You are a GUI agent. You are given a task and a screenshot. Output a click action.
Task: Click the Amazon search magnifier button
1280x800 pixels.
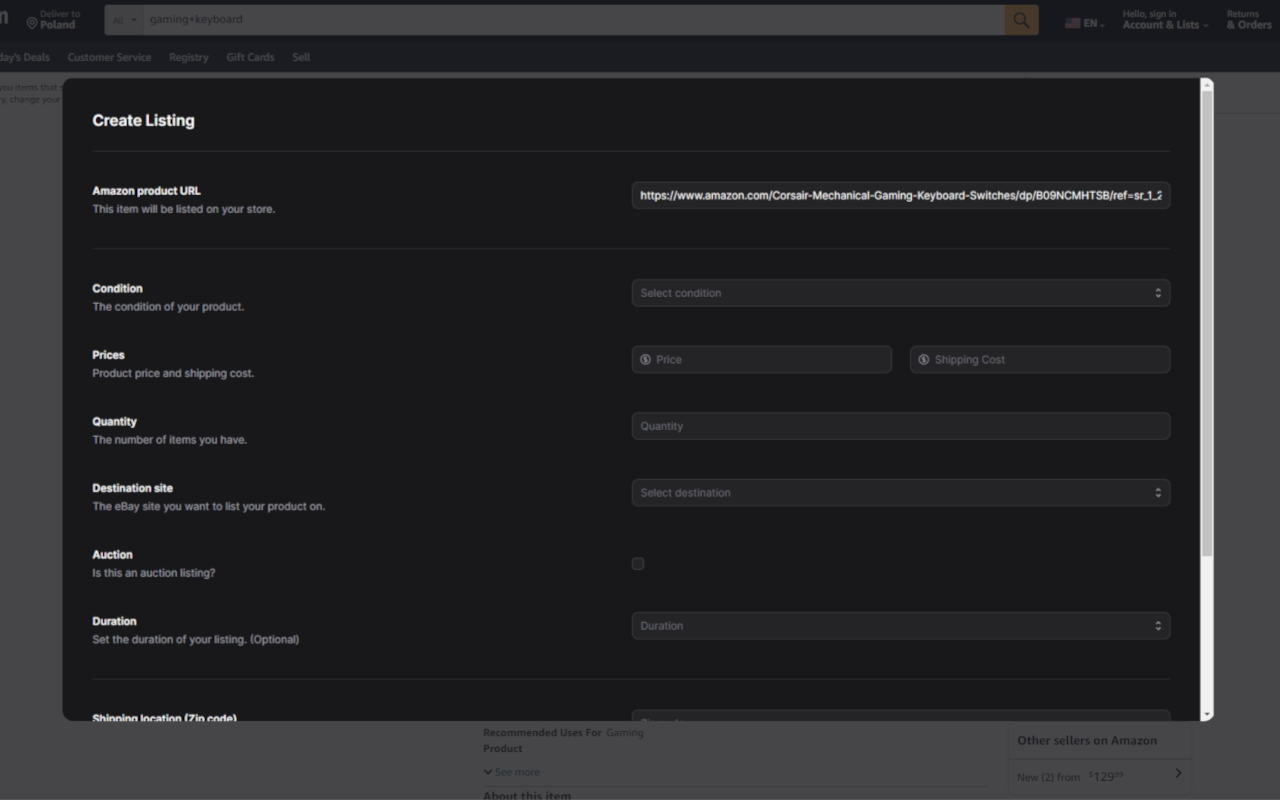point(1021,20)
